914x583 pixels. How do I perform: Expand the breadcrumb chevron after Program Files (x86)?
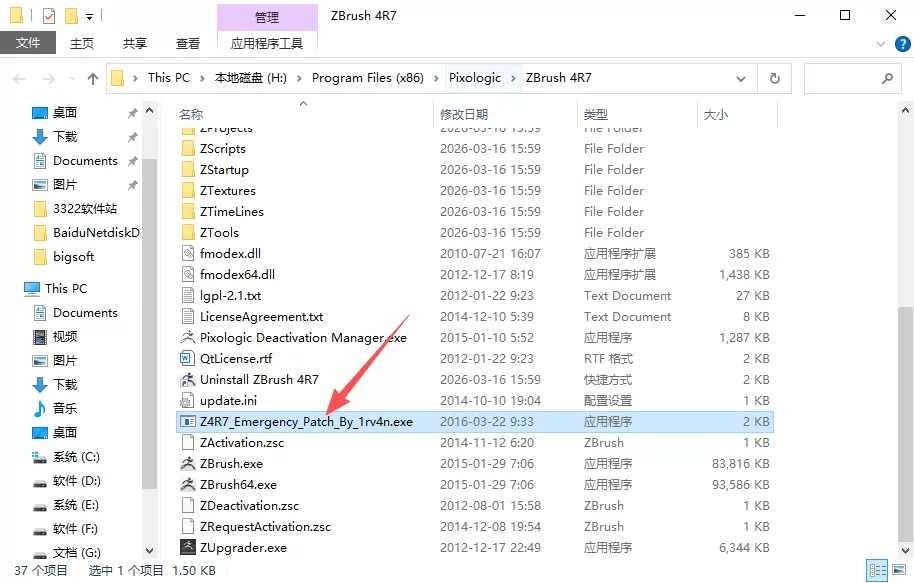436,78
